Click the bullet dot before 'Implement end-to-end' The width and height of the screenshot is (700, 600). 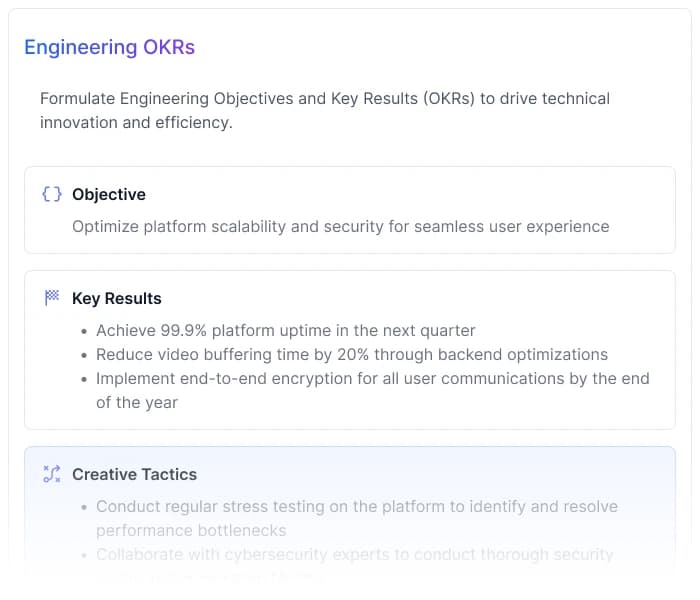point(83,379)
